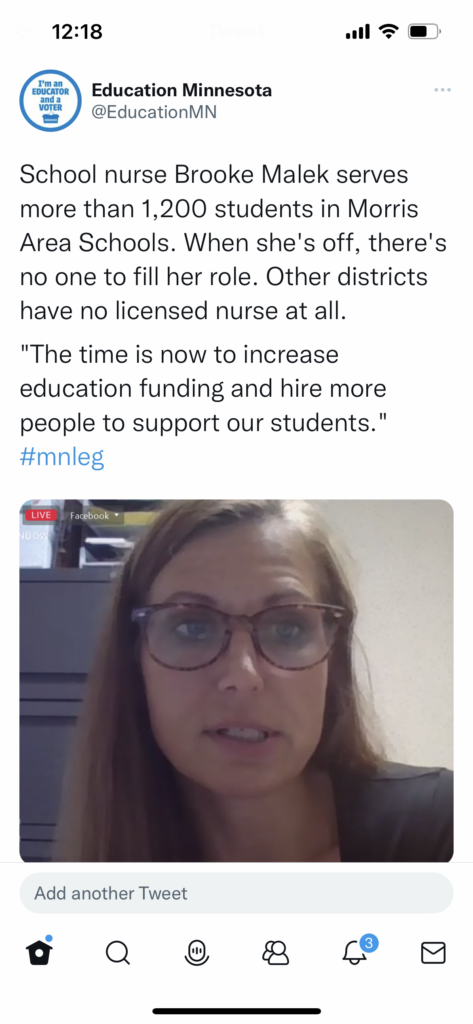Tap the back arrow at top left

point(26,30)
